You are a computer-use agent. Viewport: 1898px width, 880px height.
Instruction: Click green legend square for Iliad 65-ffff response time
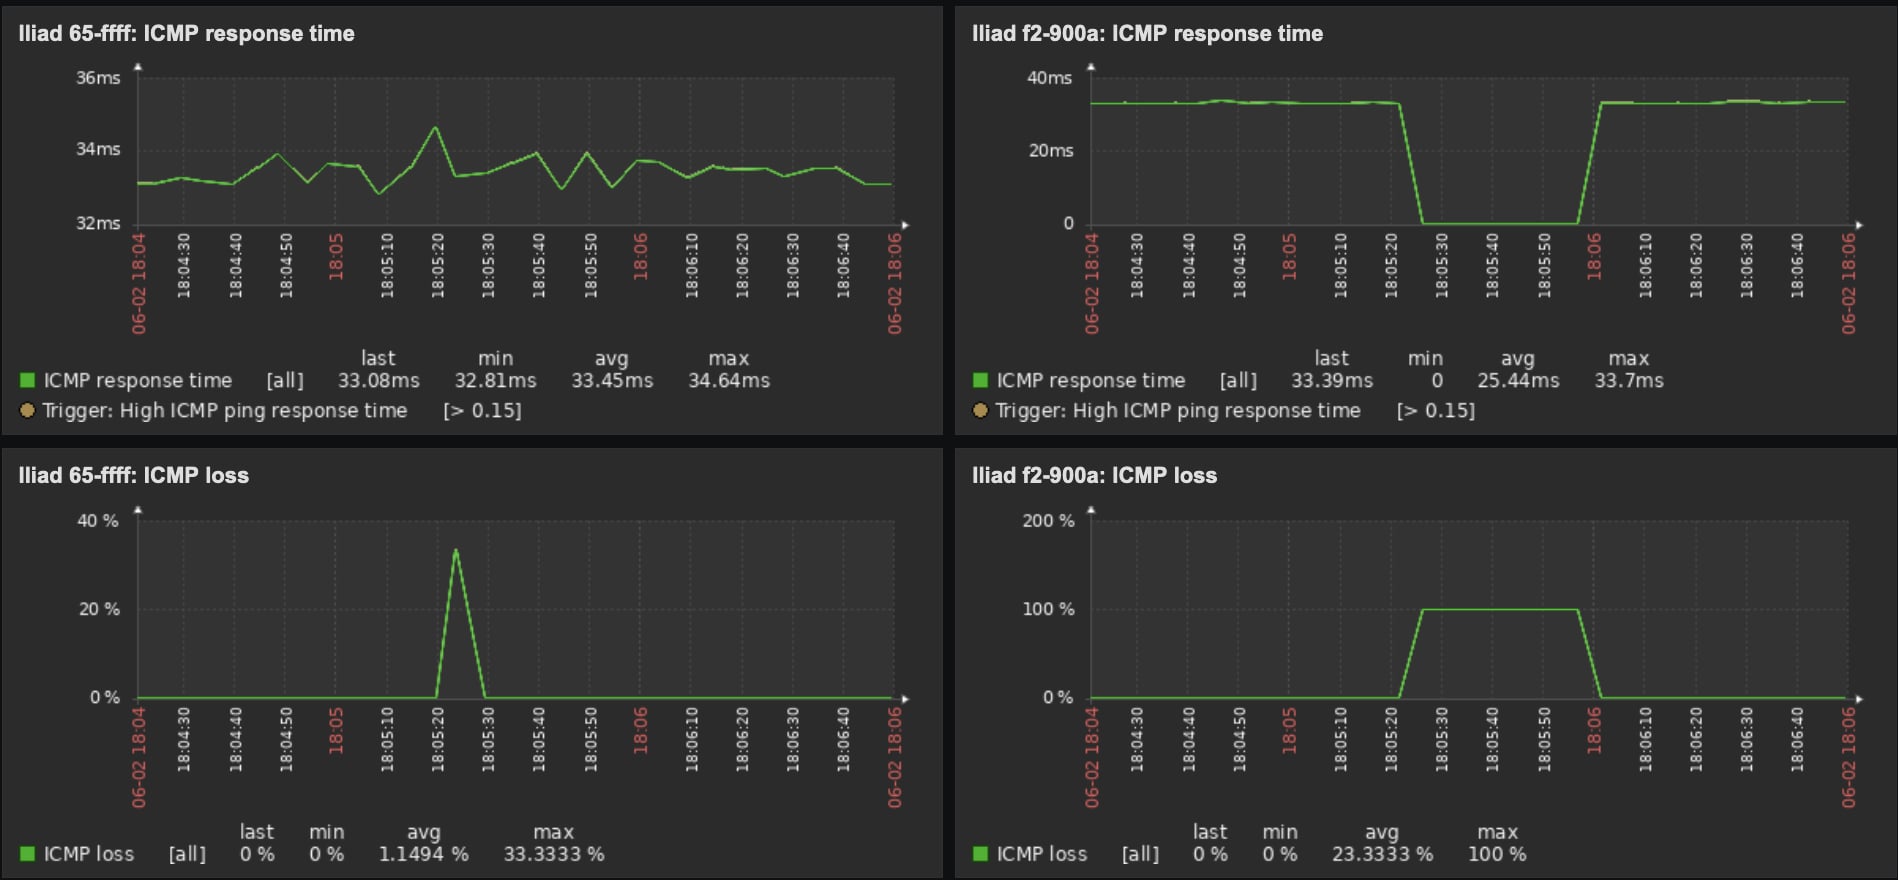[28, 380]
